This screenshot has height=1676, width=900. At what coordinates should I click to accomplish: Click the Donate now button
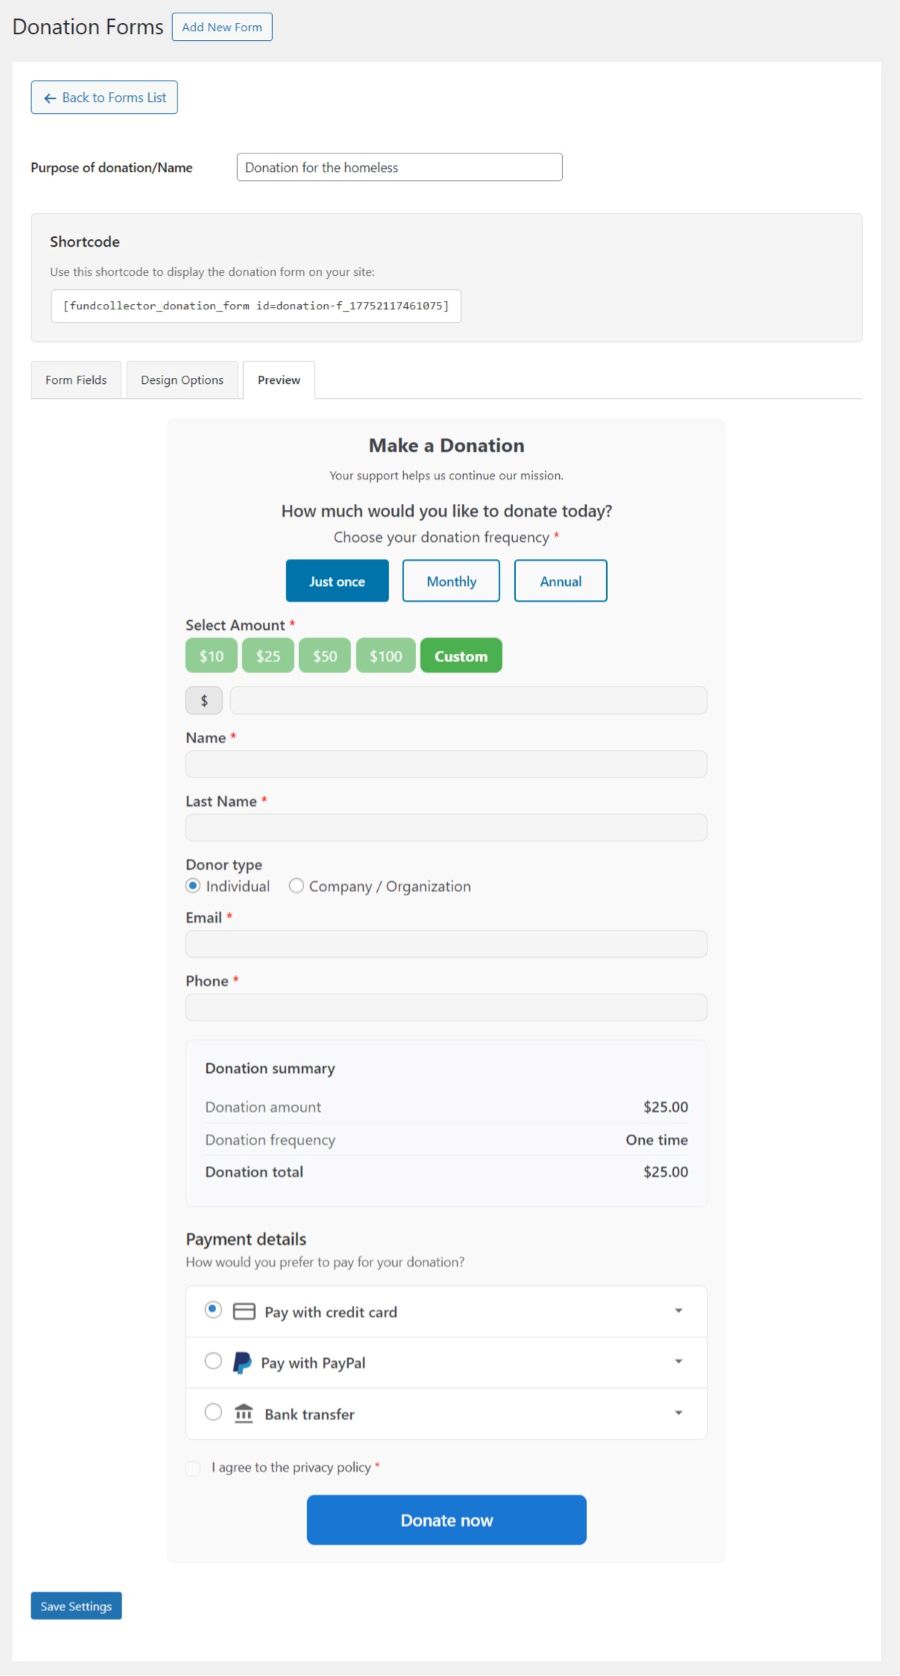click(446, 1520)
